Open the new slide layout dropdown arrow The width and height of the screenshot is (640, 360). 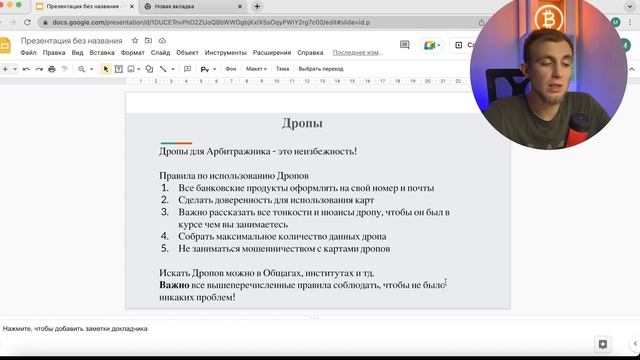coord(15,69)
